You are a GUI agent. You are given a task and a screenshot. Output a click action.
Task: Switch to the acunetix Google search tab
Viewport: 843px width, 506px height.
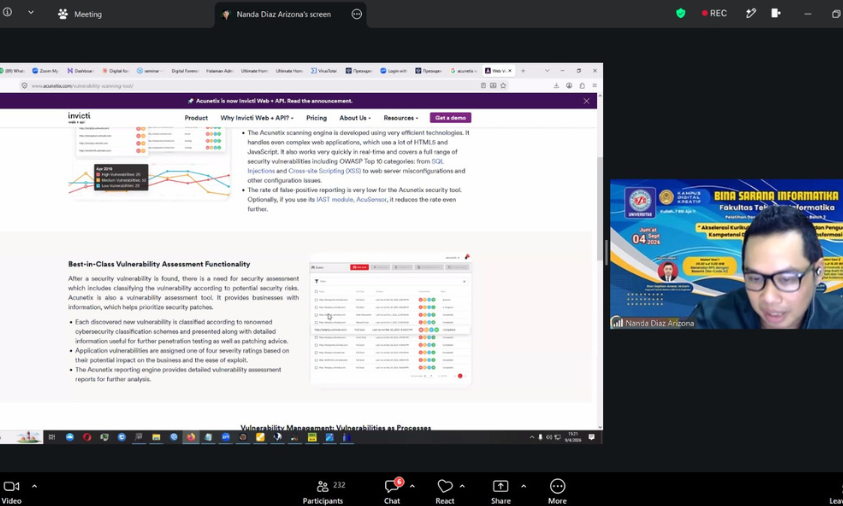pos(464,70)
